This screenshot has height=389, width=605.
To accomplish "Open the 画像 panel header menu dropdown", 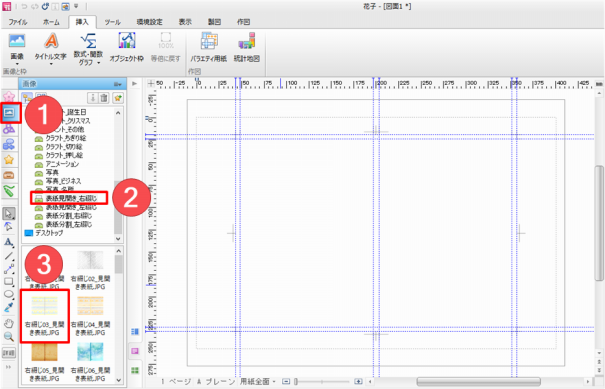I will 118,84.
